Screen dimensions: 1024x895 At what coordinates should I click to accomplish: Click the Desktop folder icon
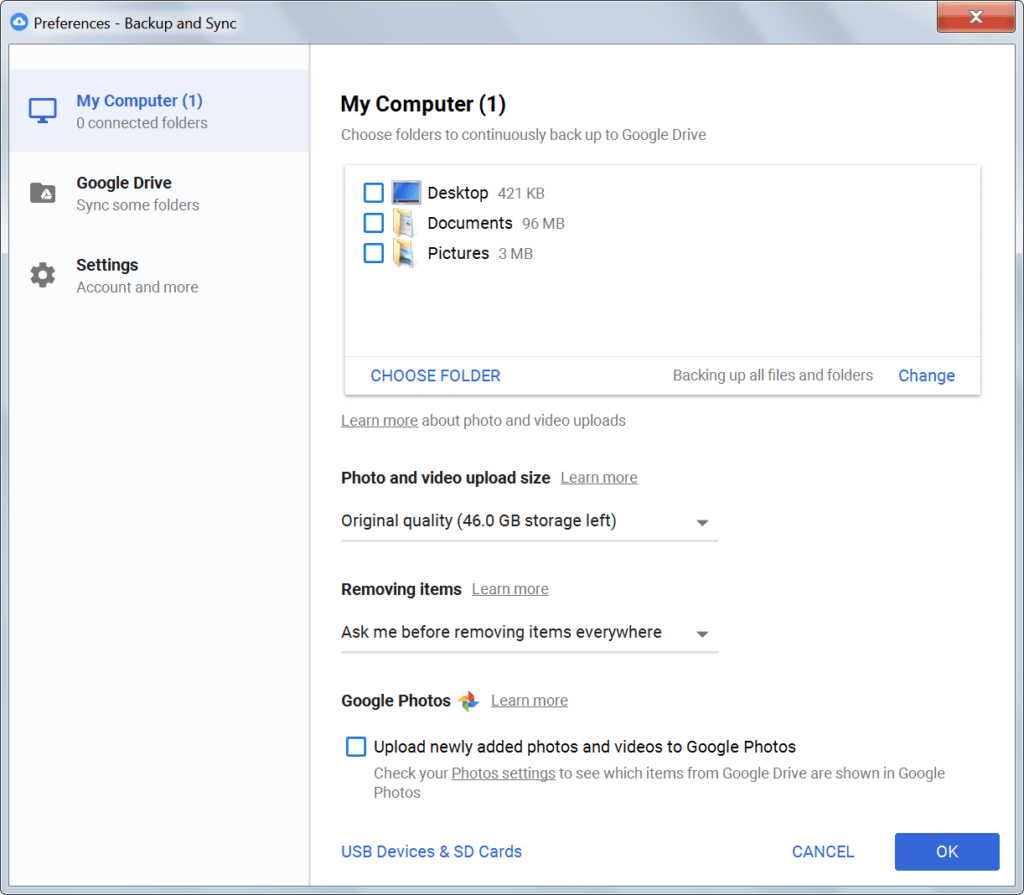coord(406,193)
